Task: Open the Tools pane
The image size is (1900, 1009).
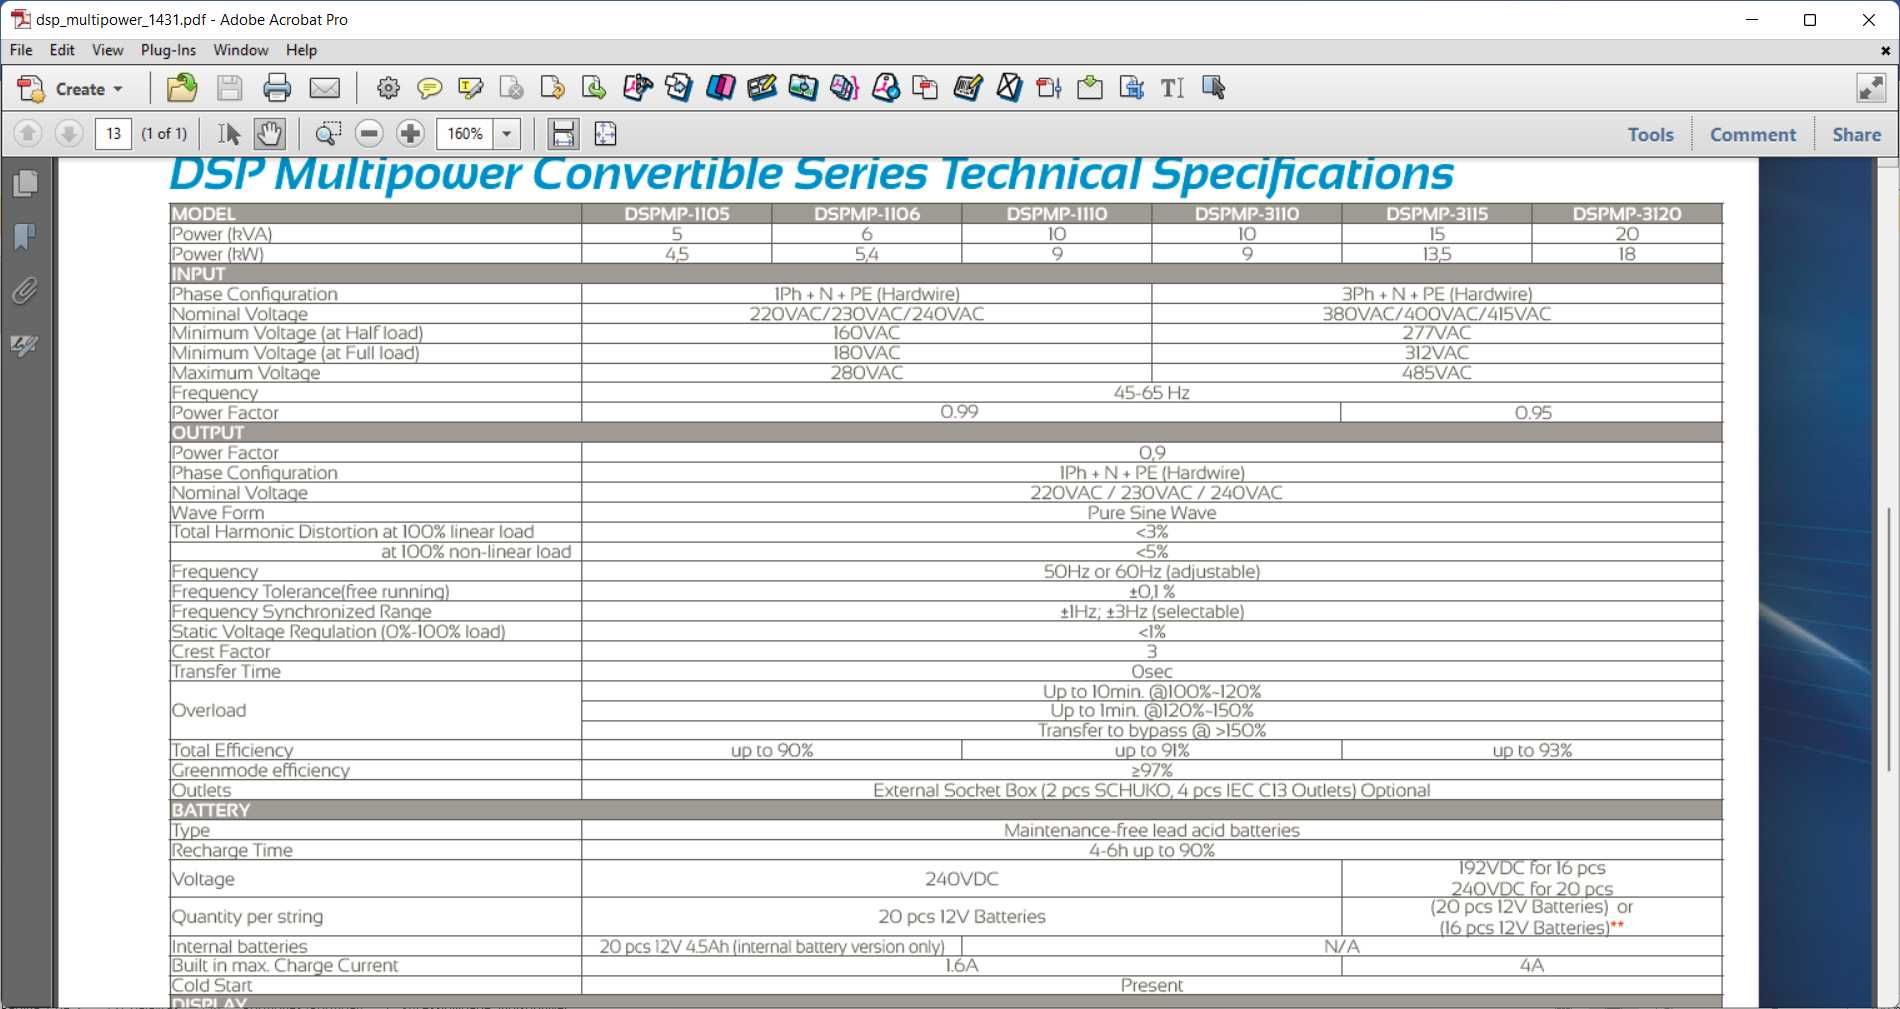Action: [1650, 134]
